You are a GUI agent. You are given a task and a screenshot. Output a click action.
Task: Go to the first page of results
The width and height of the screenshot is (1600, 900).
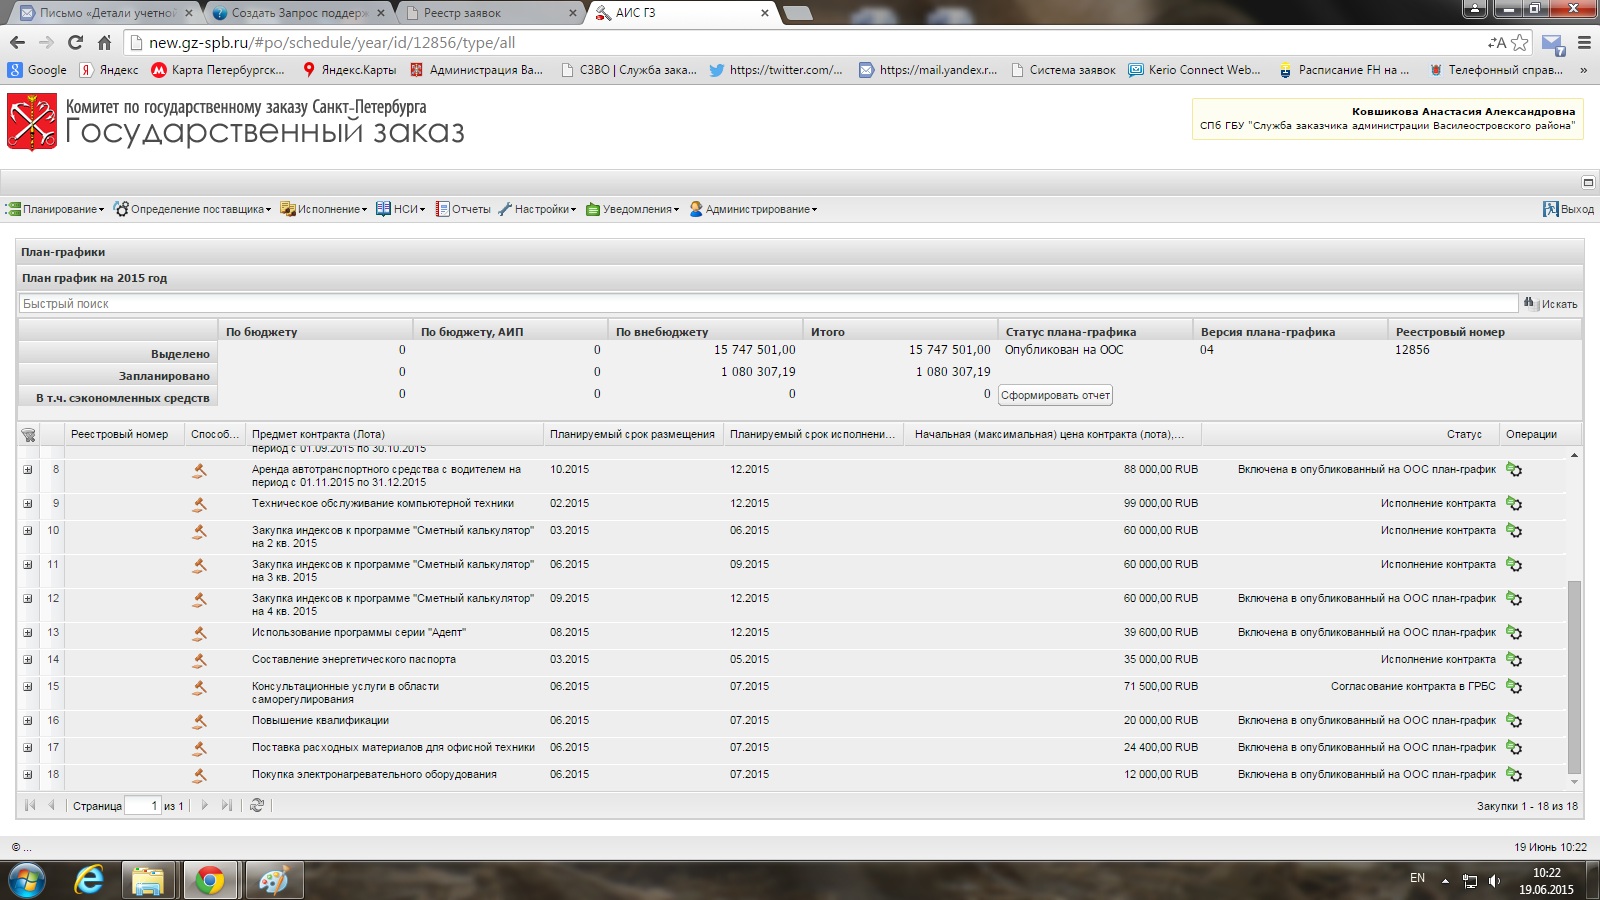(30, 805)
